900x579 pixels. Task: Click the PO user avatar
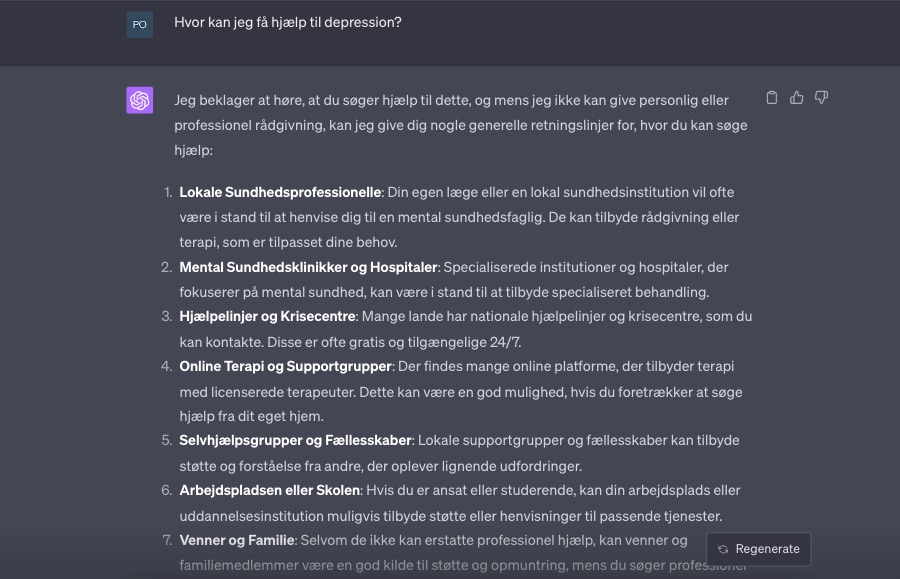click(x=140, y=24)
